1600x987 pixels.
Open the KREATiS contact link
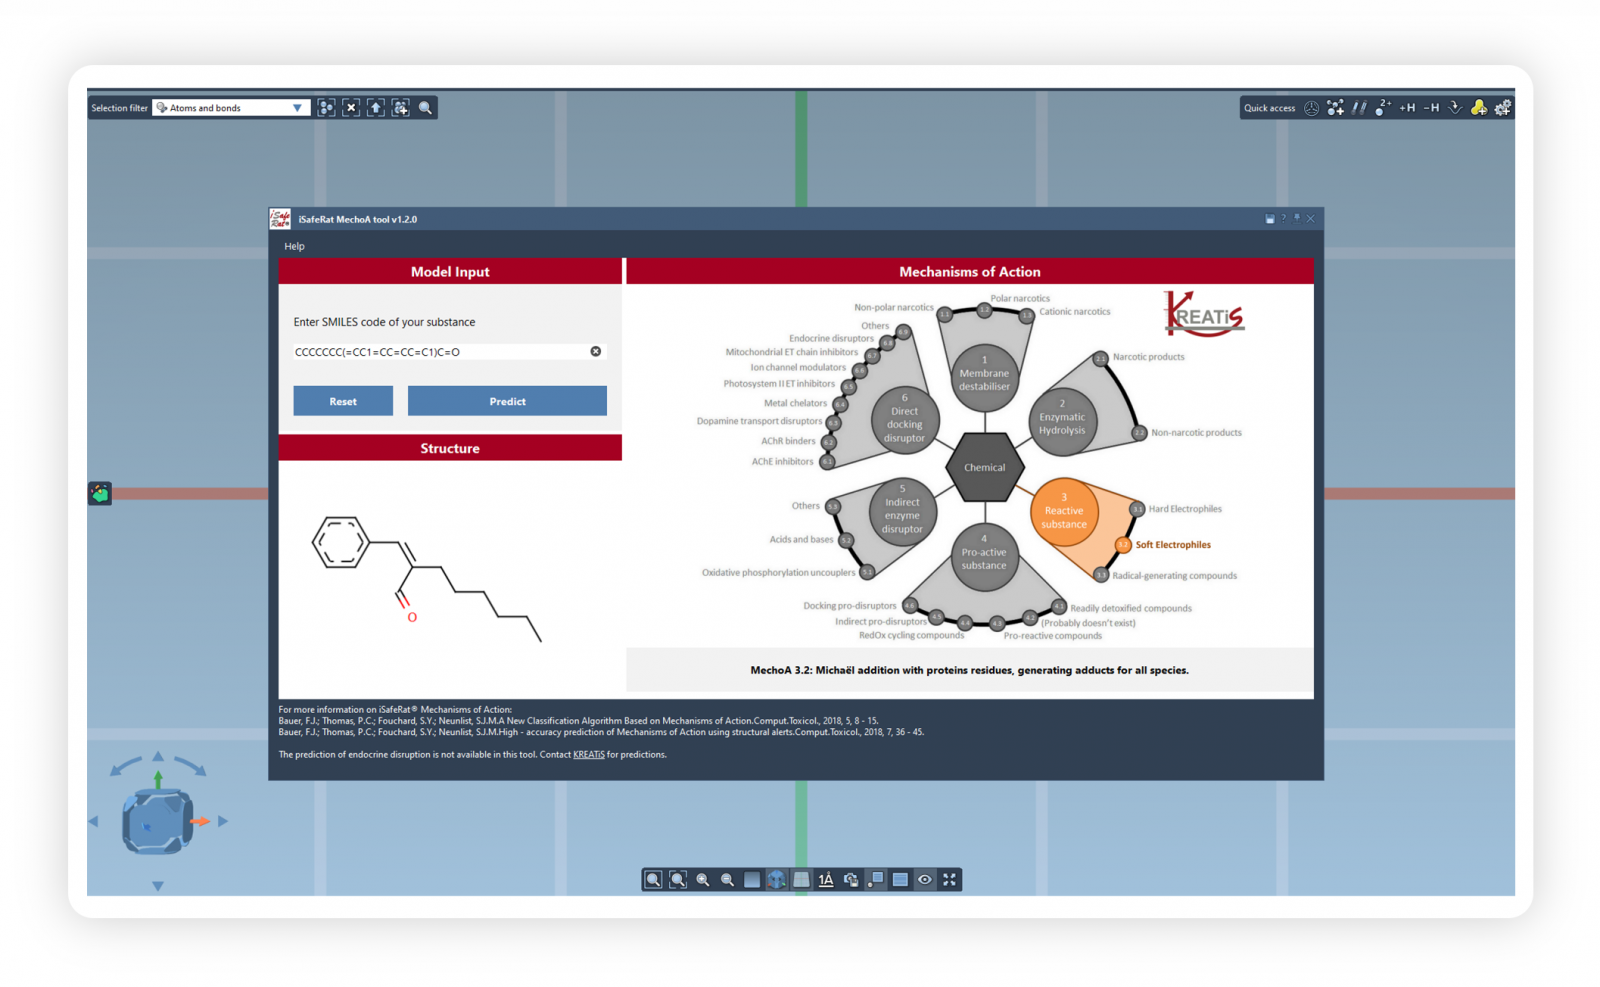[588, 755]
